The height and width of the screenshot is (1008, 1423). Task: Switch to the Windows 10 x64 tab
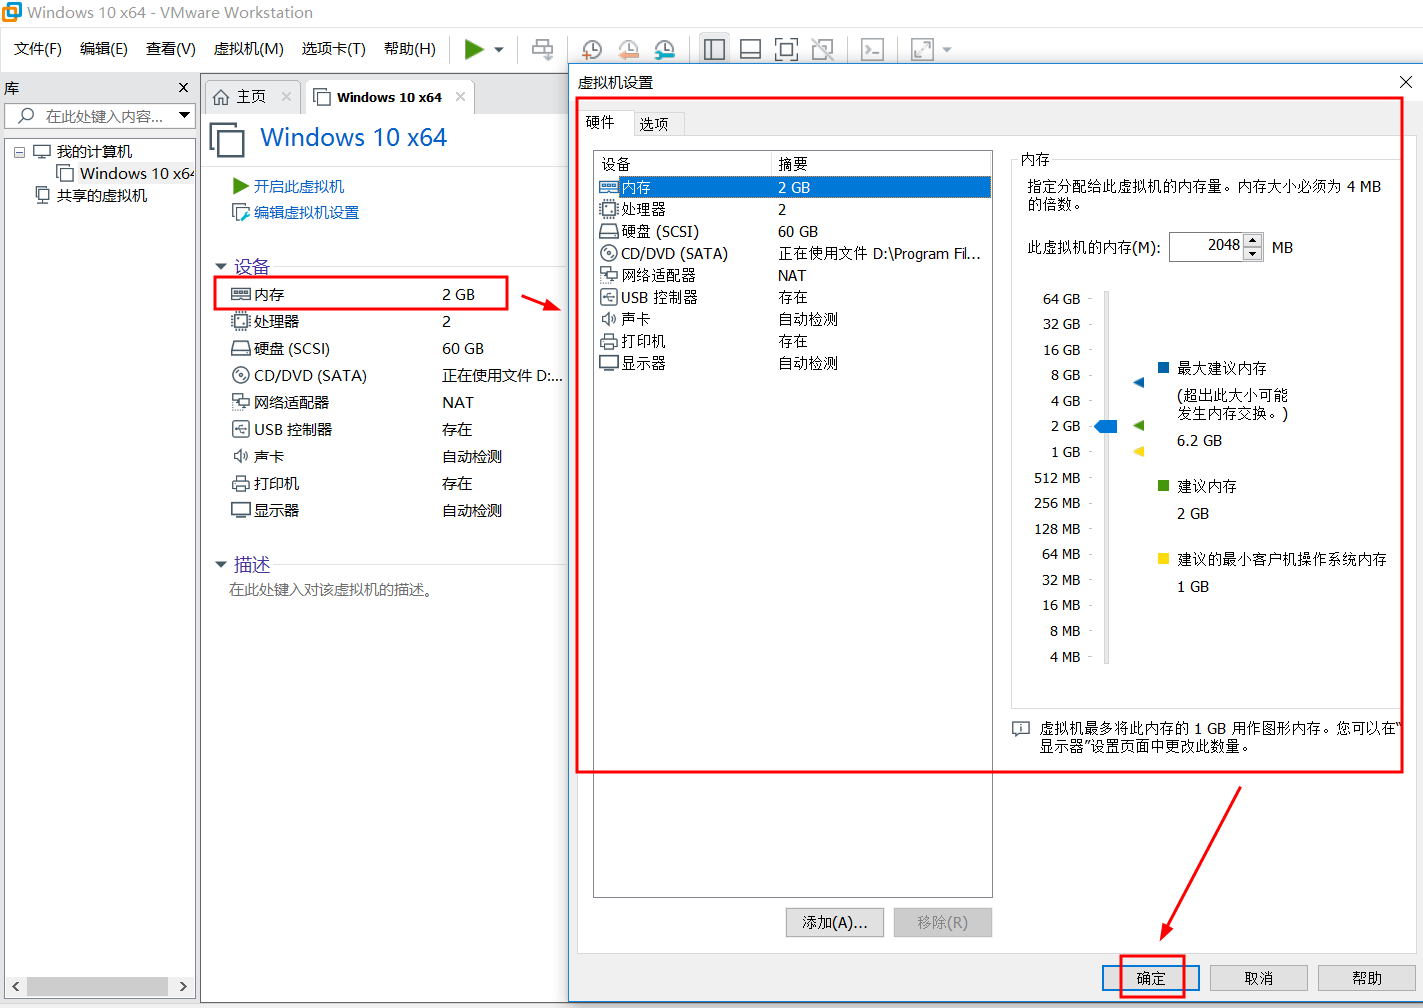389,97
